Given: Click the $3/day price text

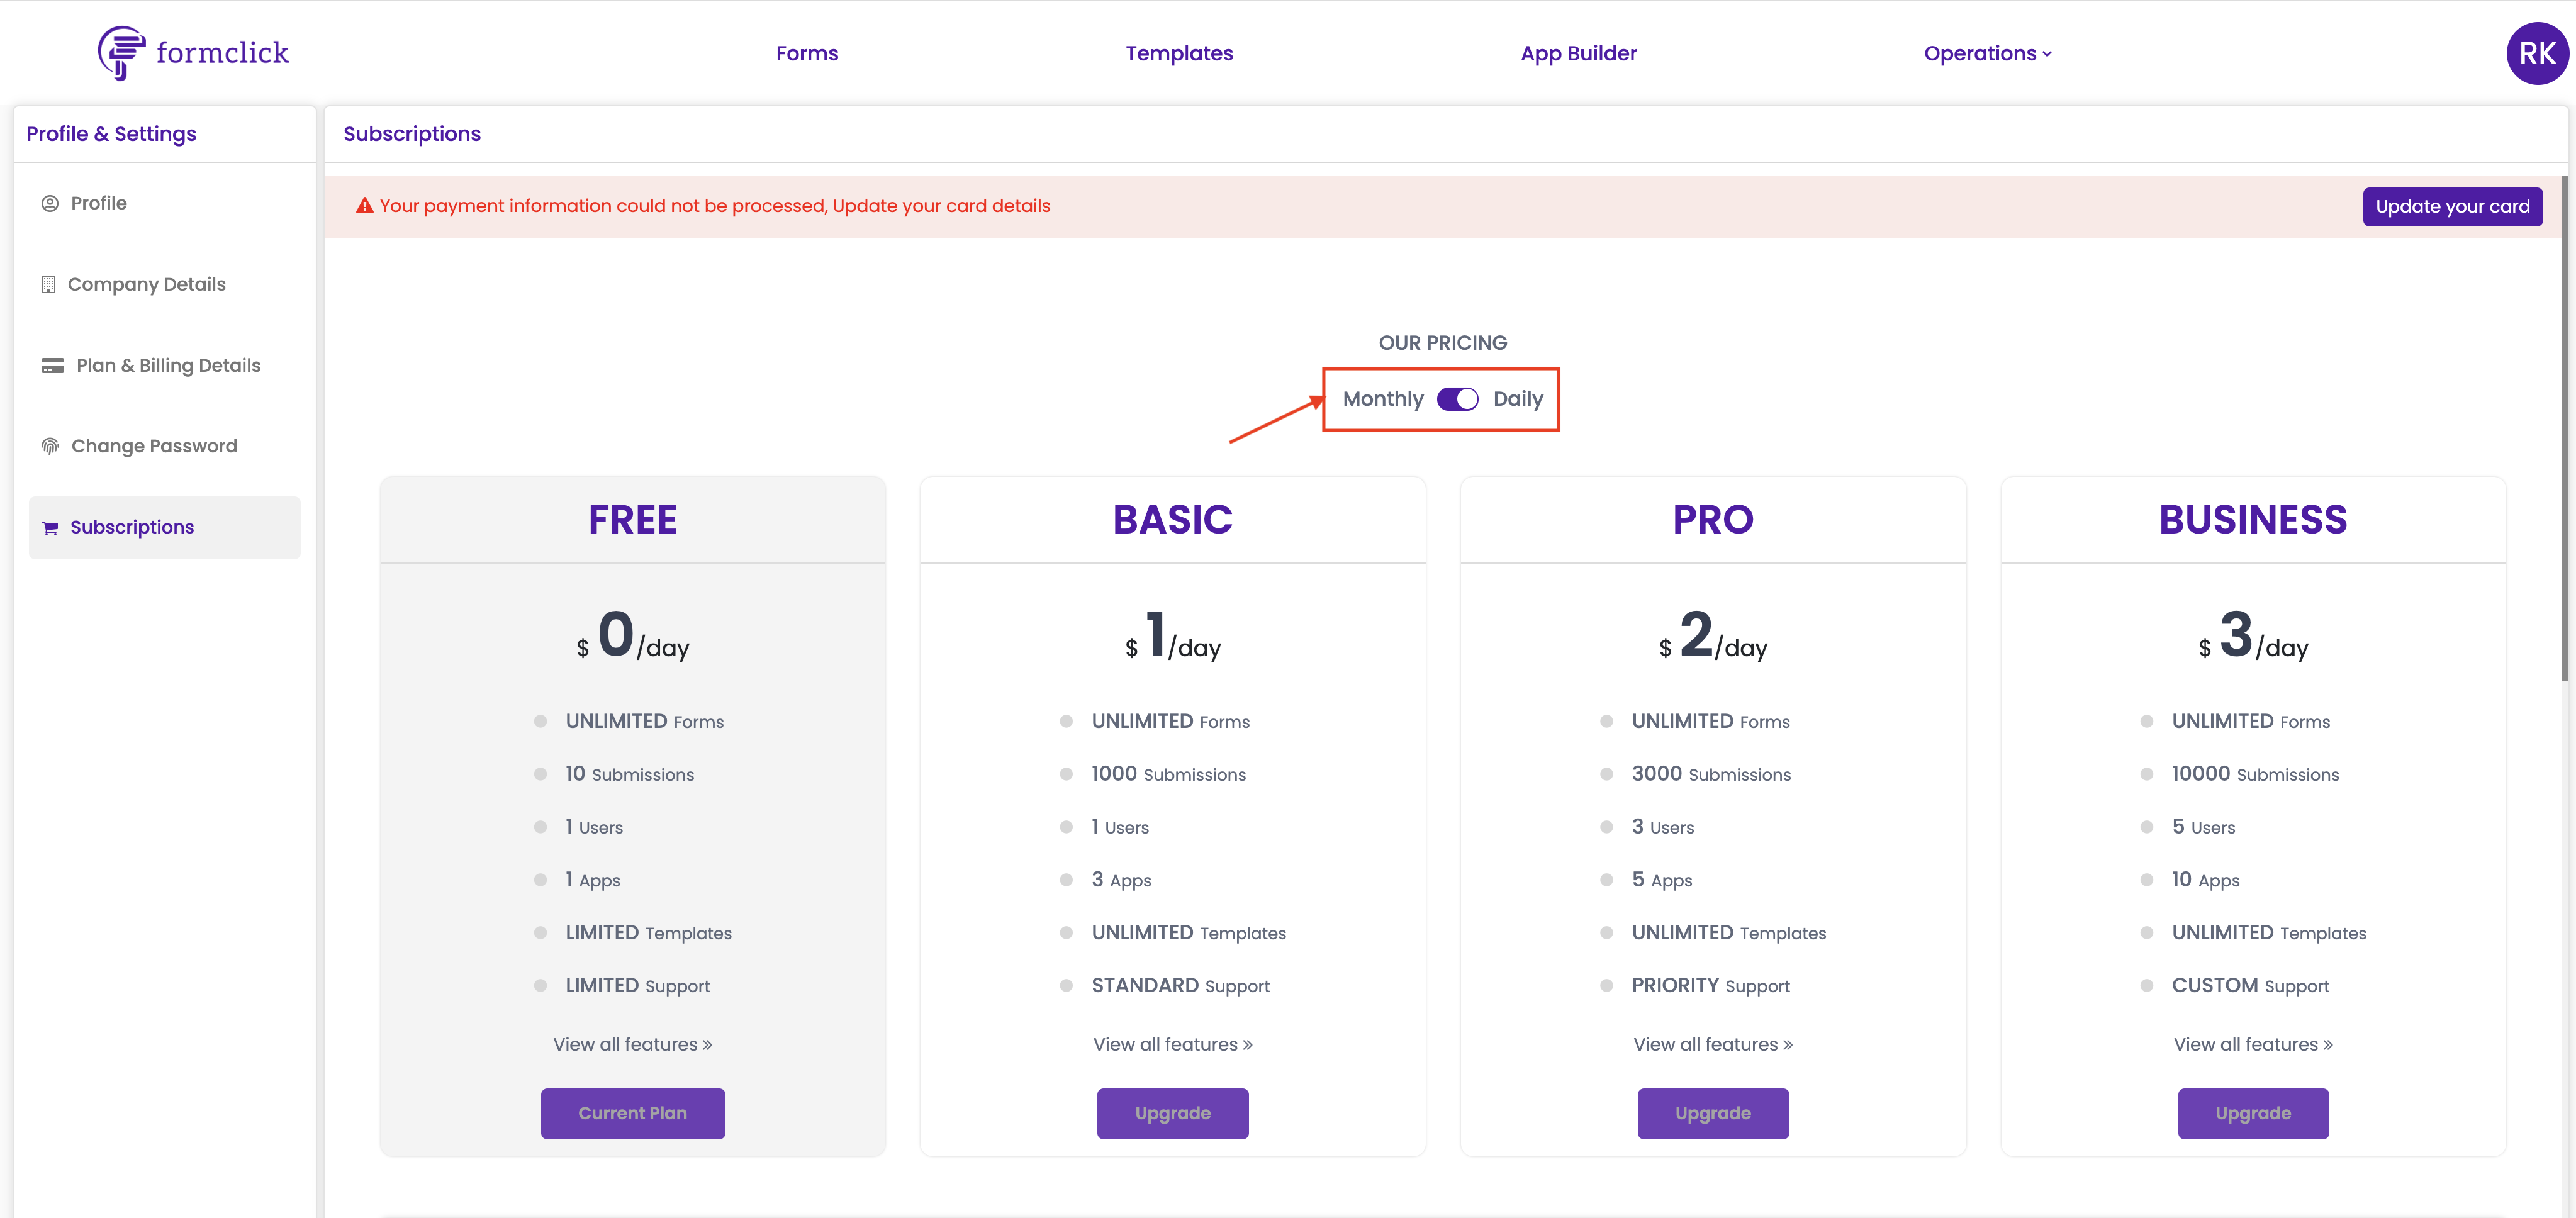Looking at the screenshot, I should pos(2253,635).
